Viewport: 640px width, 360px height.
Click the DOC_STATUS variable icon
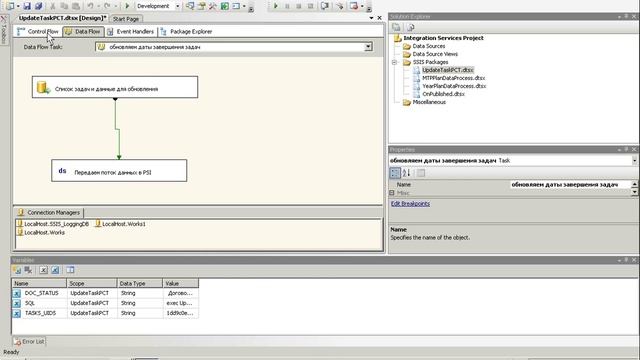point(16,293)
